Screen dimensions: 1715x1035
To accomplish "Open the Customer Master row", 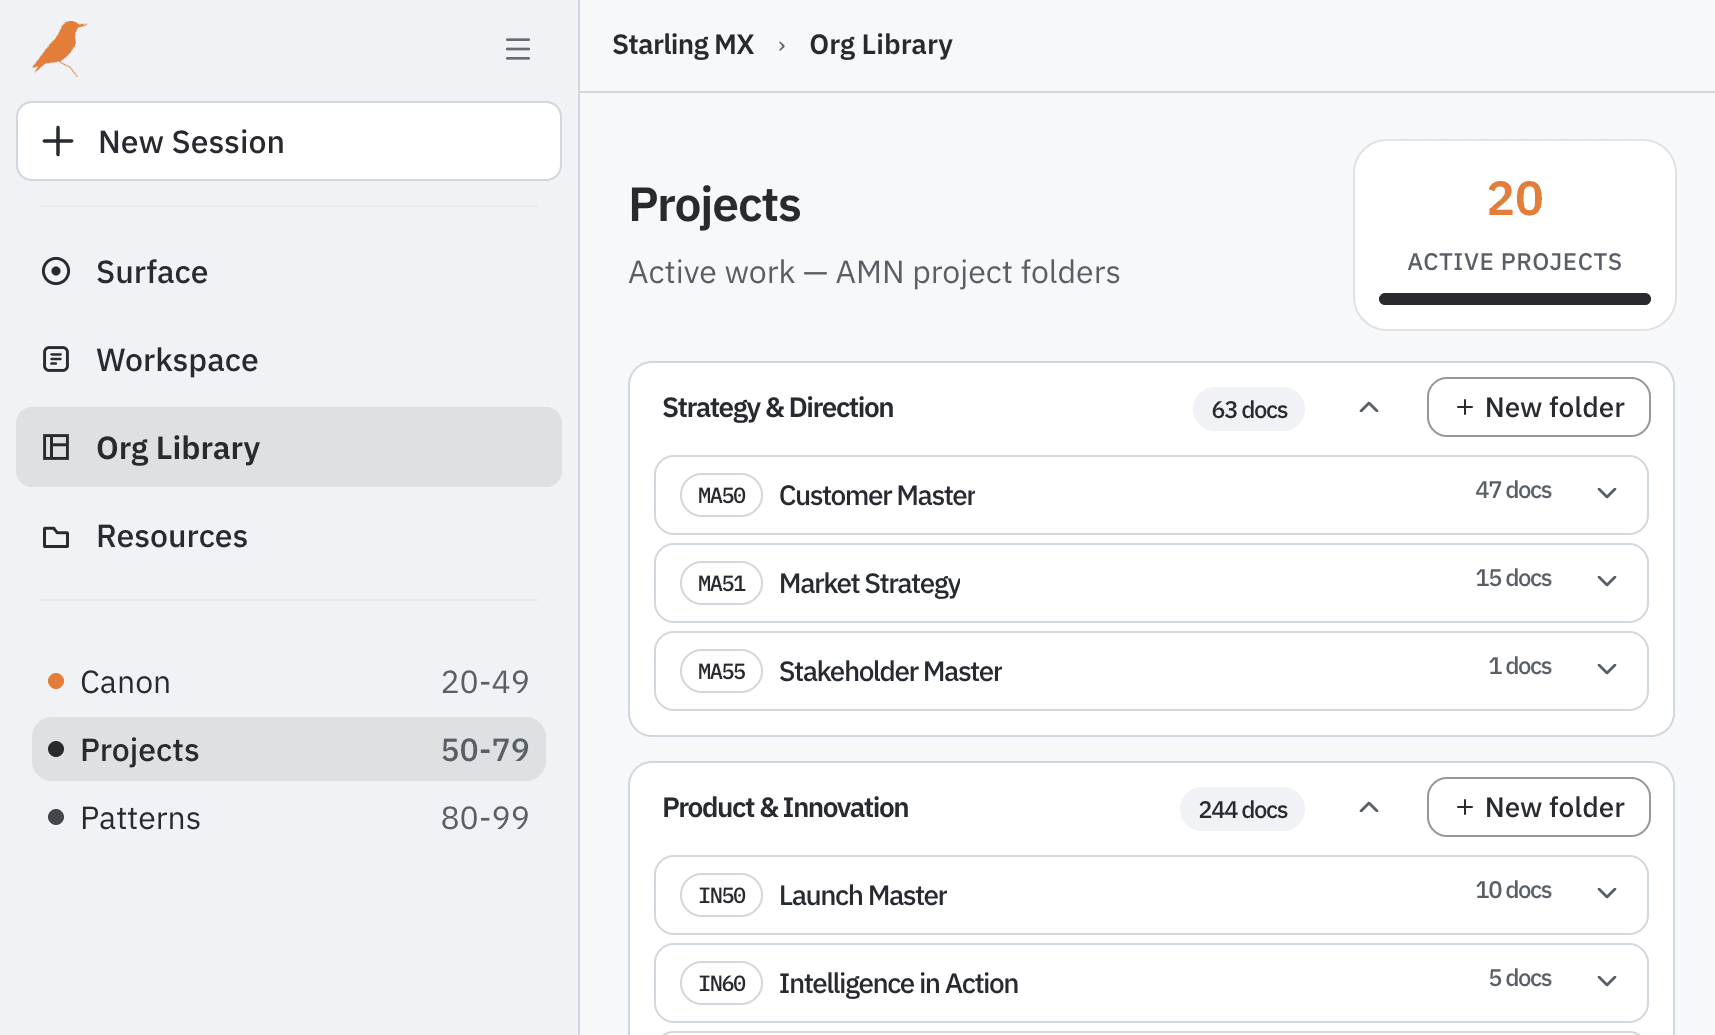I will click(1151, 495).
